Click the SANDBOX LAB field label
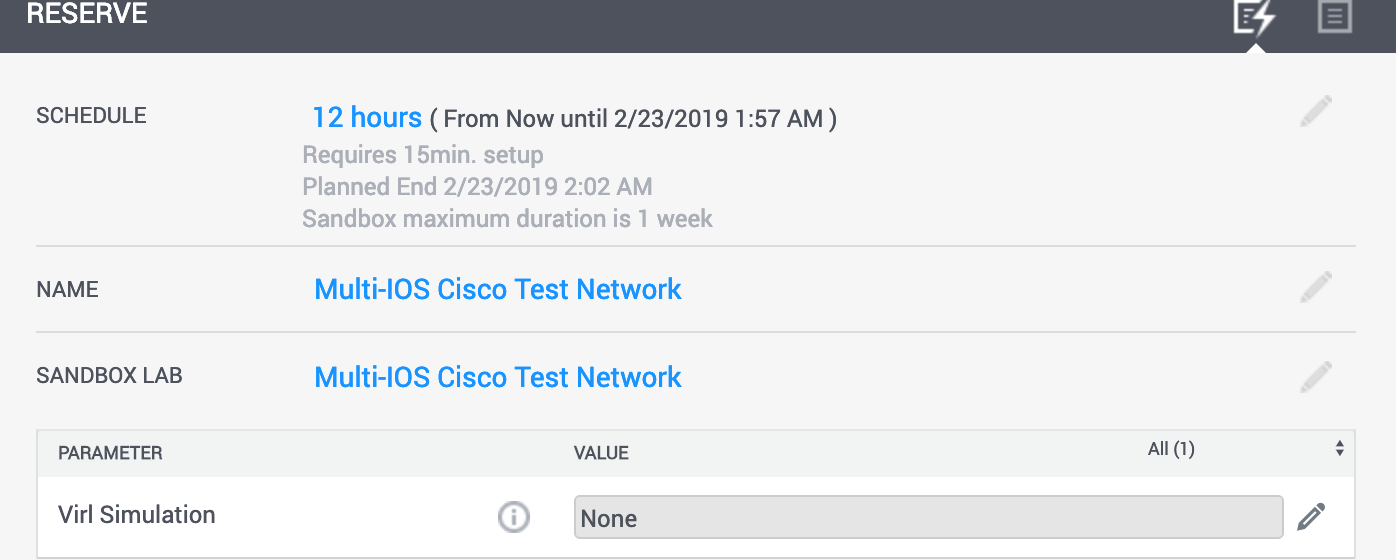Screen dimensions: 1396x560 [109, 377]
